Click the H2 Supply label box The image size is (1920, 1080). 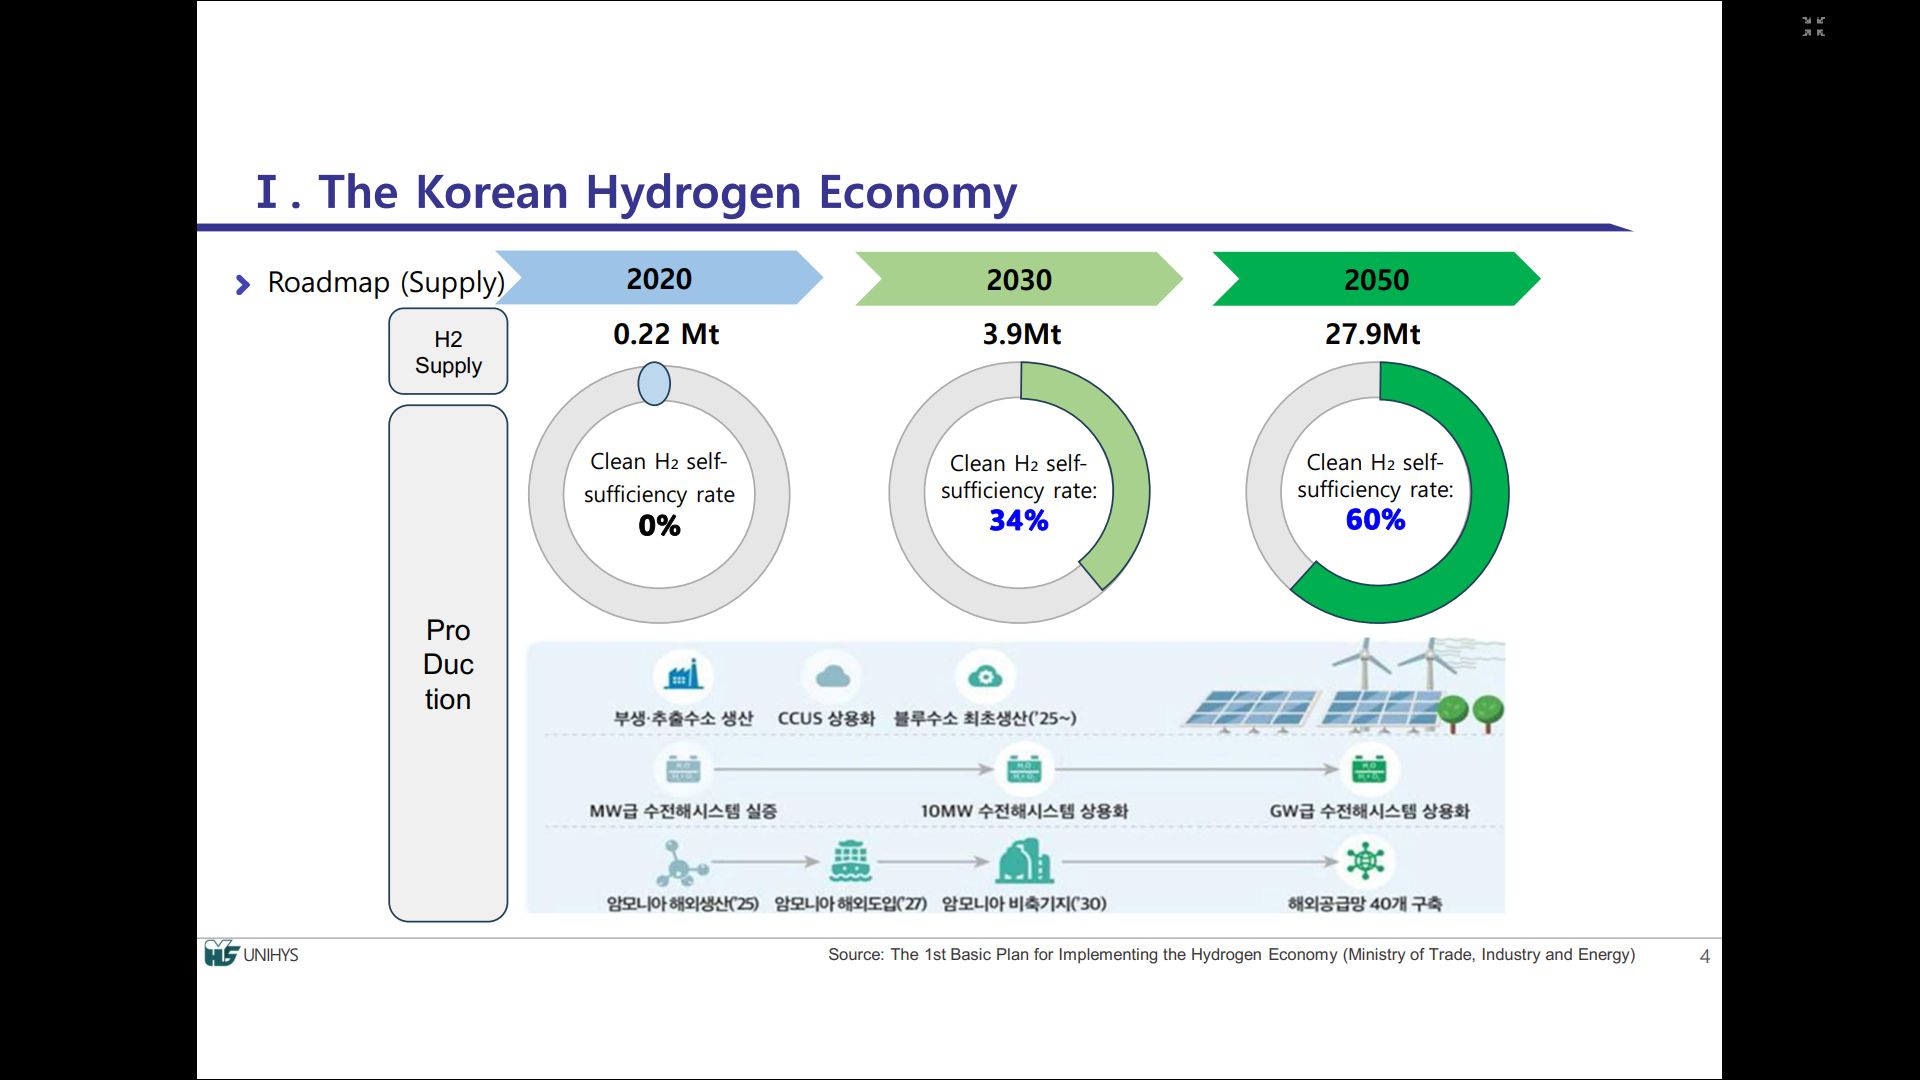tap(448, 352)
